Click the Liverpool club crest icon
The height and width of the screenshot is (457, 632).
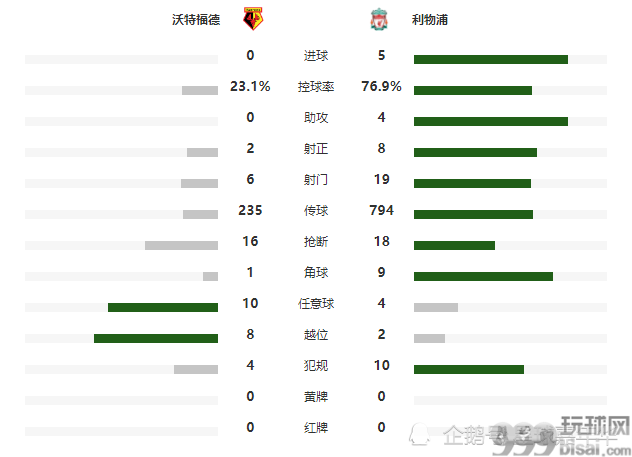[379, 19]
